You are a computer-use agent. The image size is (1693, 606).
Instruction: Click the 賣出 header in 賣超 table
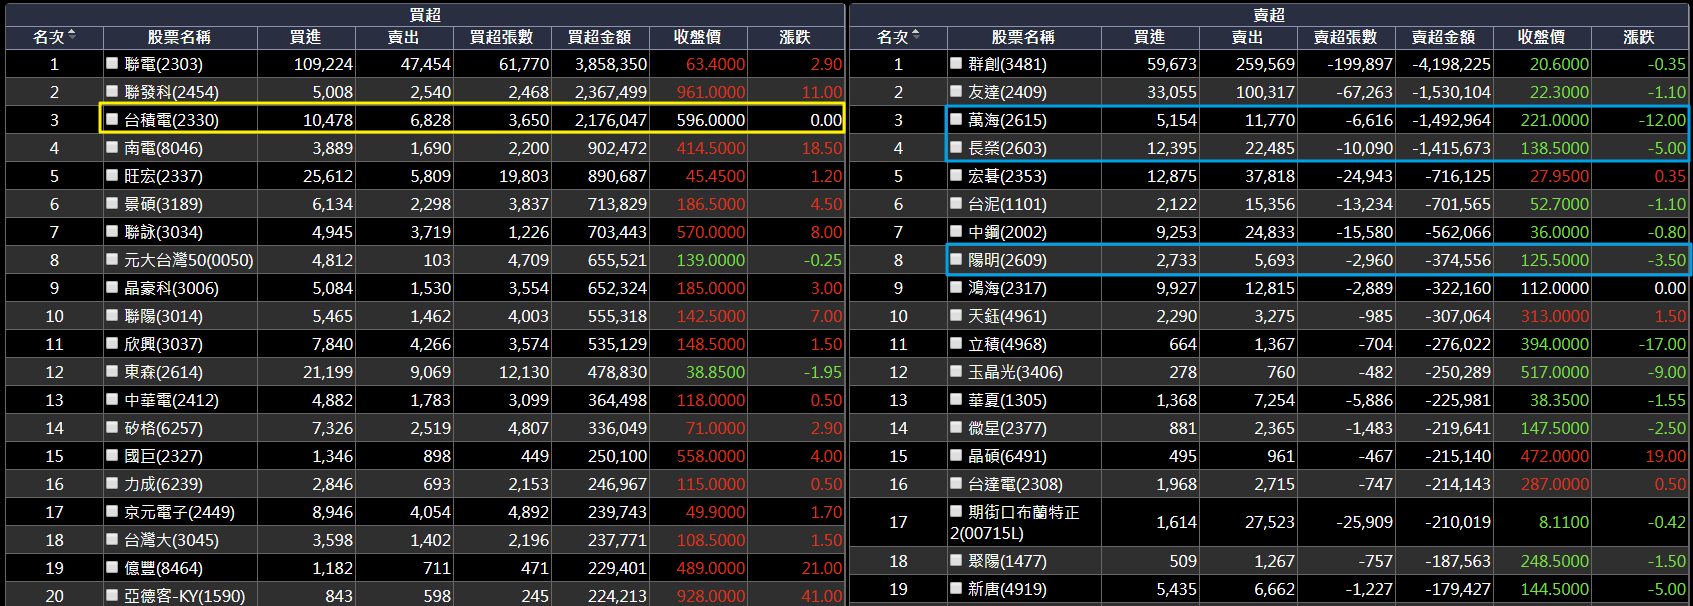(1247, 37)
